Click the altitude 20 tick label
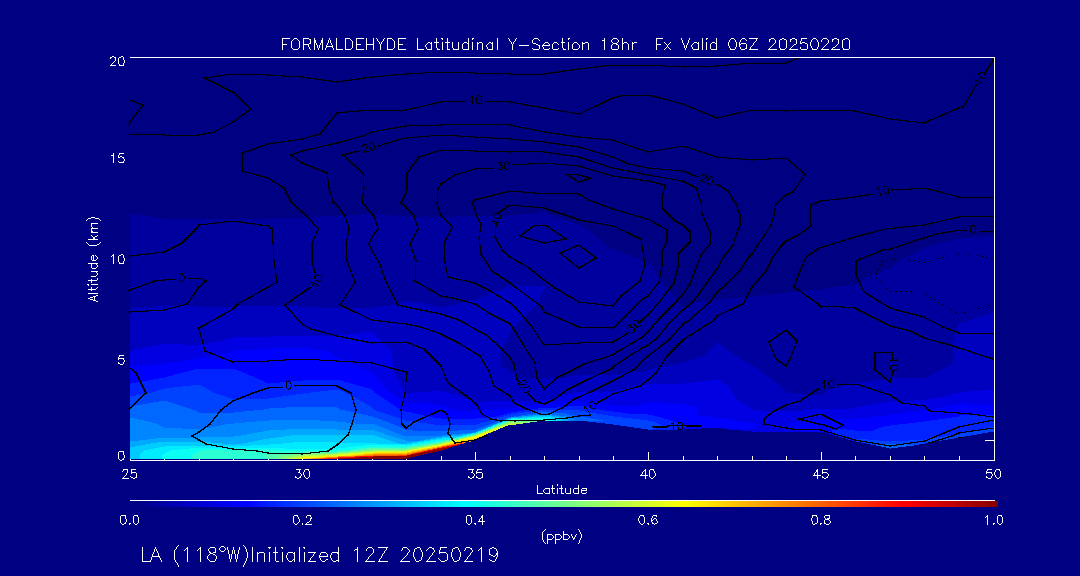 pos(115,60)
